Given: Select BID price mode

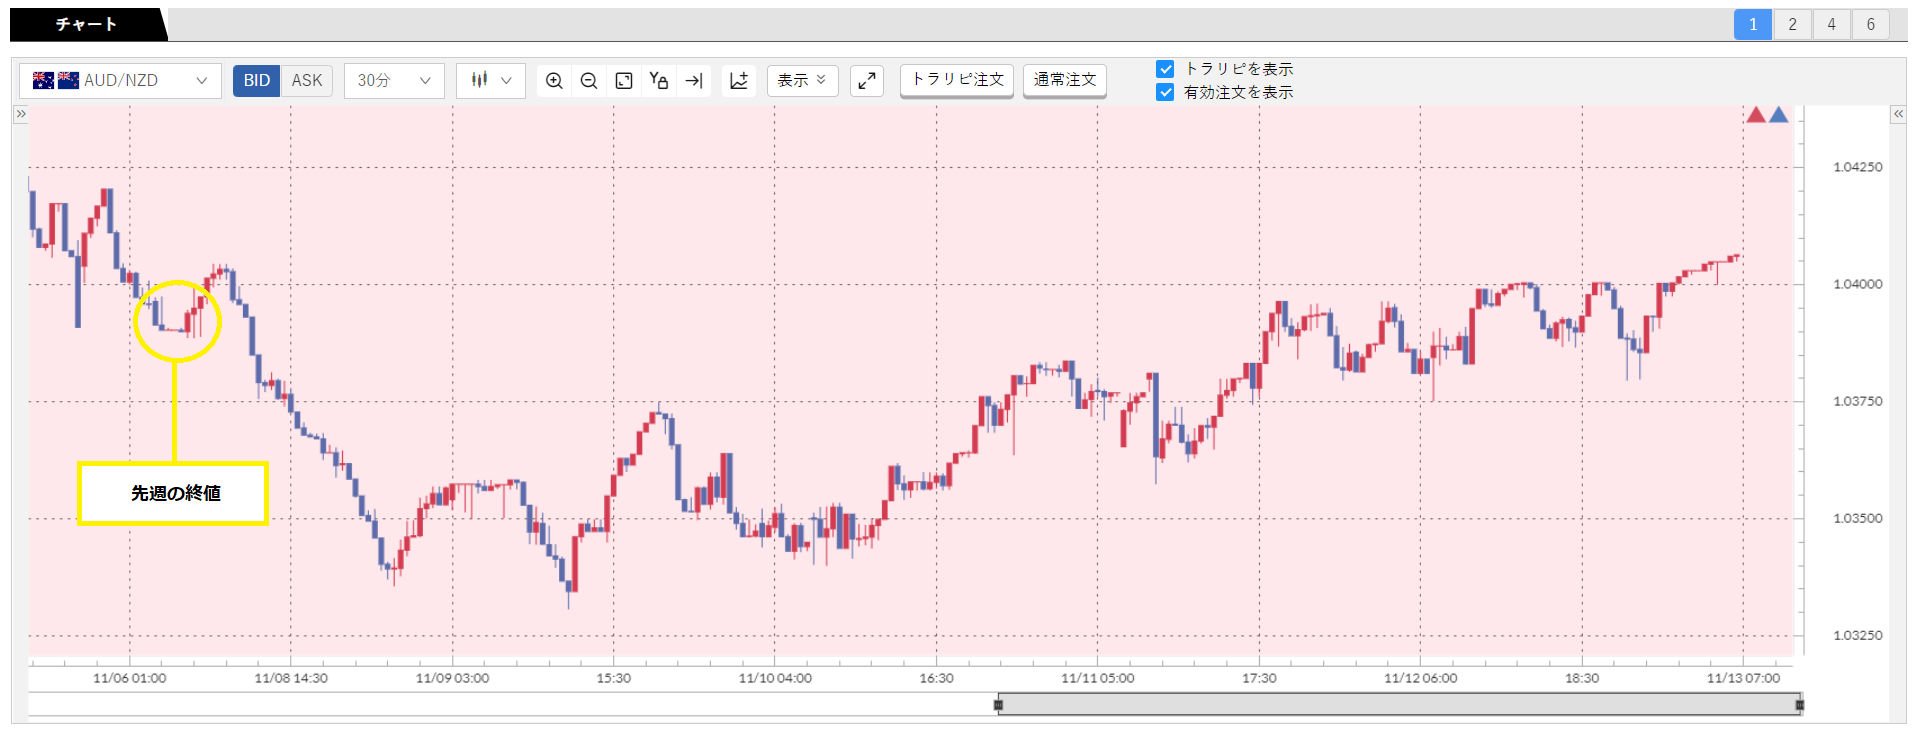Looking at the screenshot, I should [257, 81].
